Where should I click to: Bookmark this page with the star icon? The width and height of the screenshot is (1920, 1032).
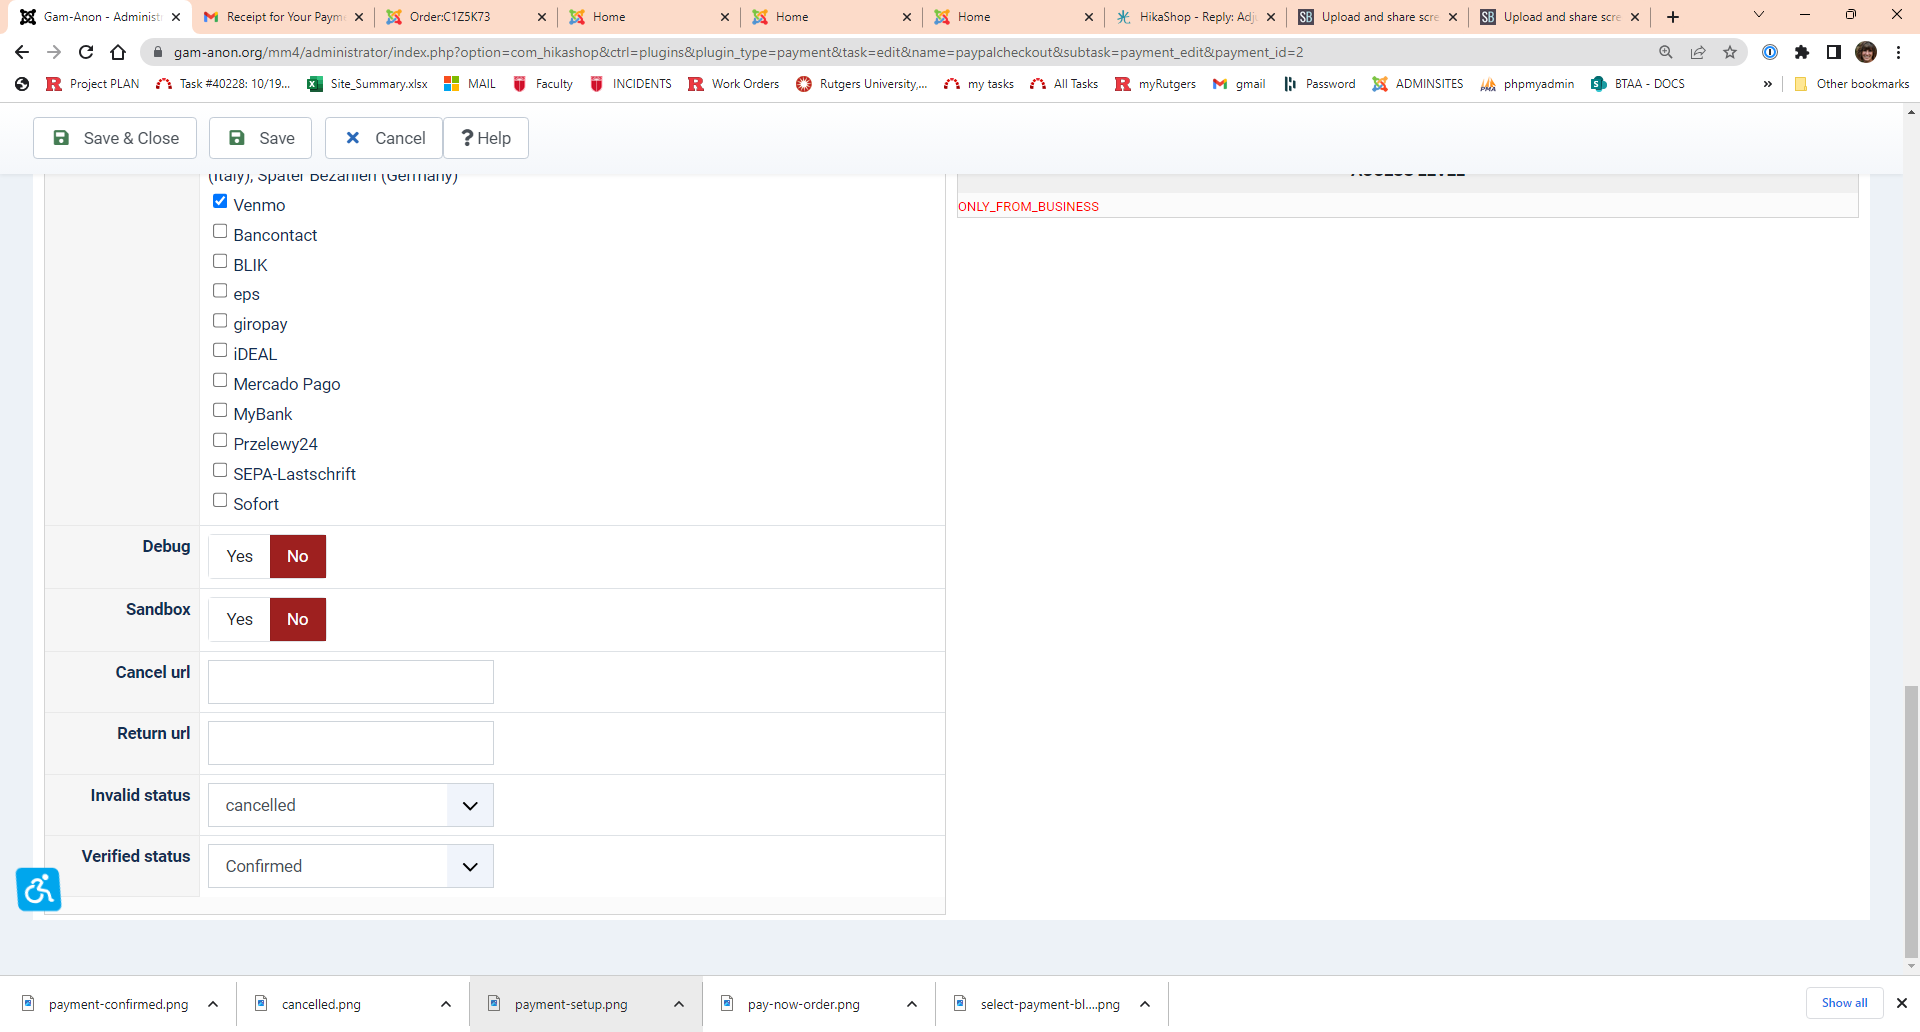1730,52
